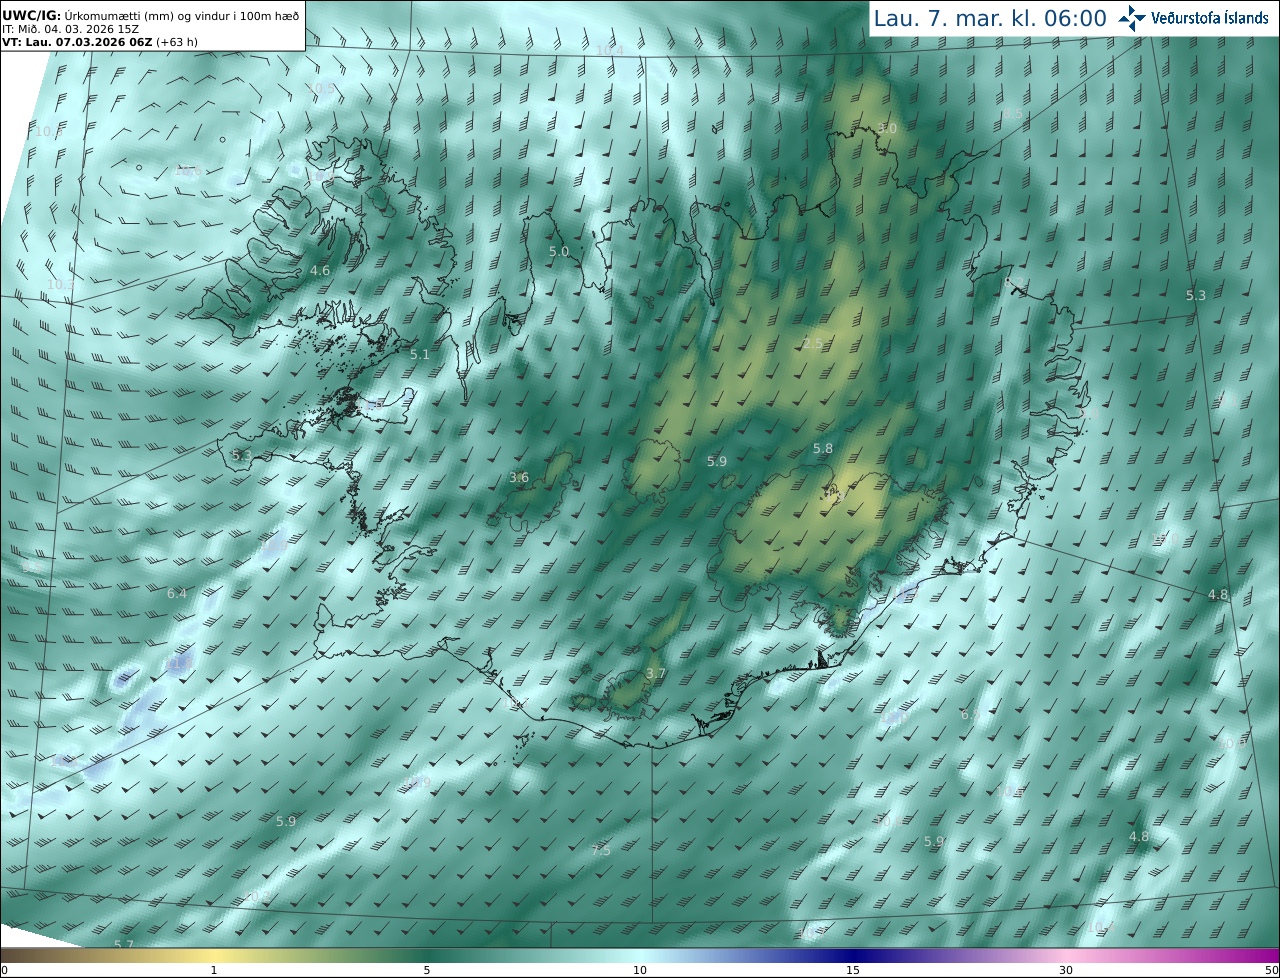This screenshot has width=1280, height=978.
Task: Click the '3.6' value on Langjökull
Action: [519, 477]
